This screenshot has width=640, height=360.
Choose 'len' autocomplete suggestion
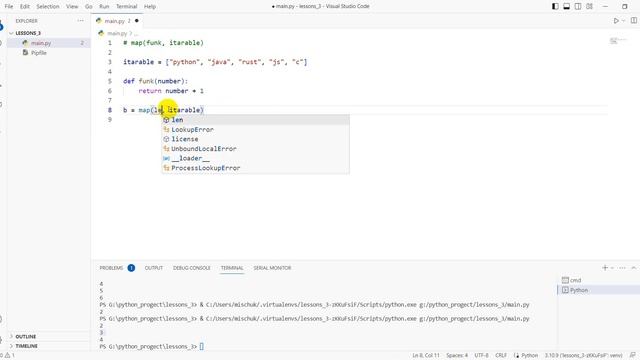coord(256,120)
